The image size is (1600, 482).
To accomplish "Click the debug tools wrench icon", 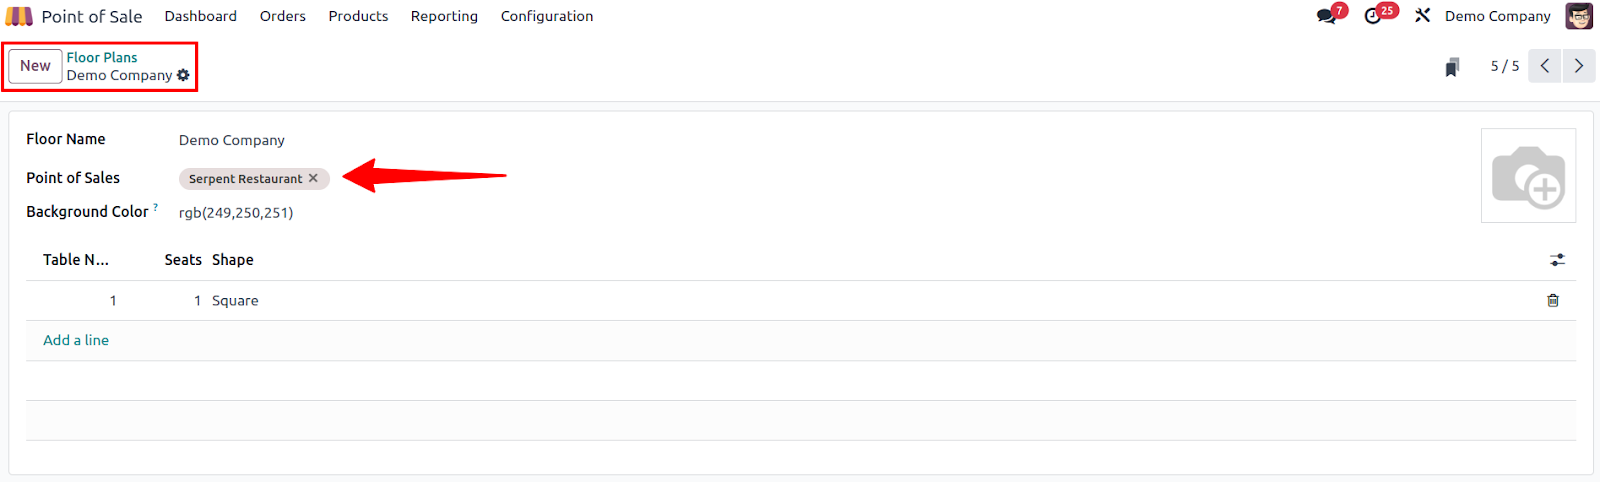I will coord(1422,16).
